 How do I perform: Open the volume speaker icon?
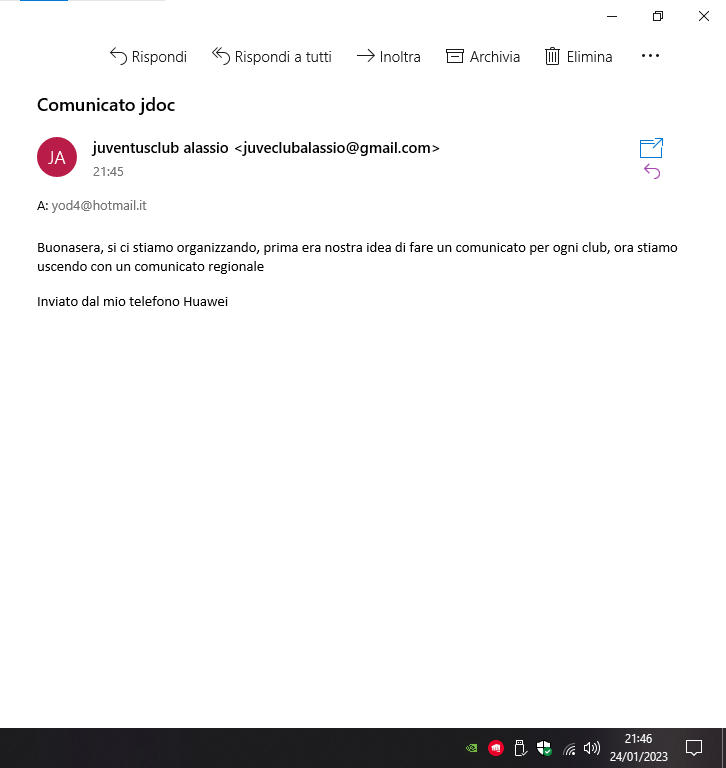[592, 748]
